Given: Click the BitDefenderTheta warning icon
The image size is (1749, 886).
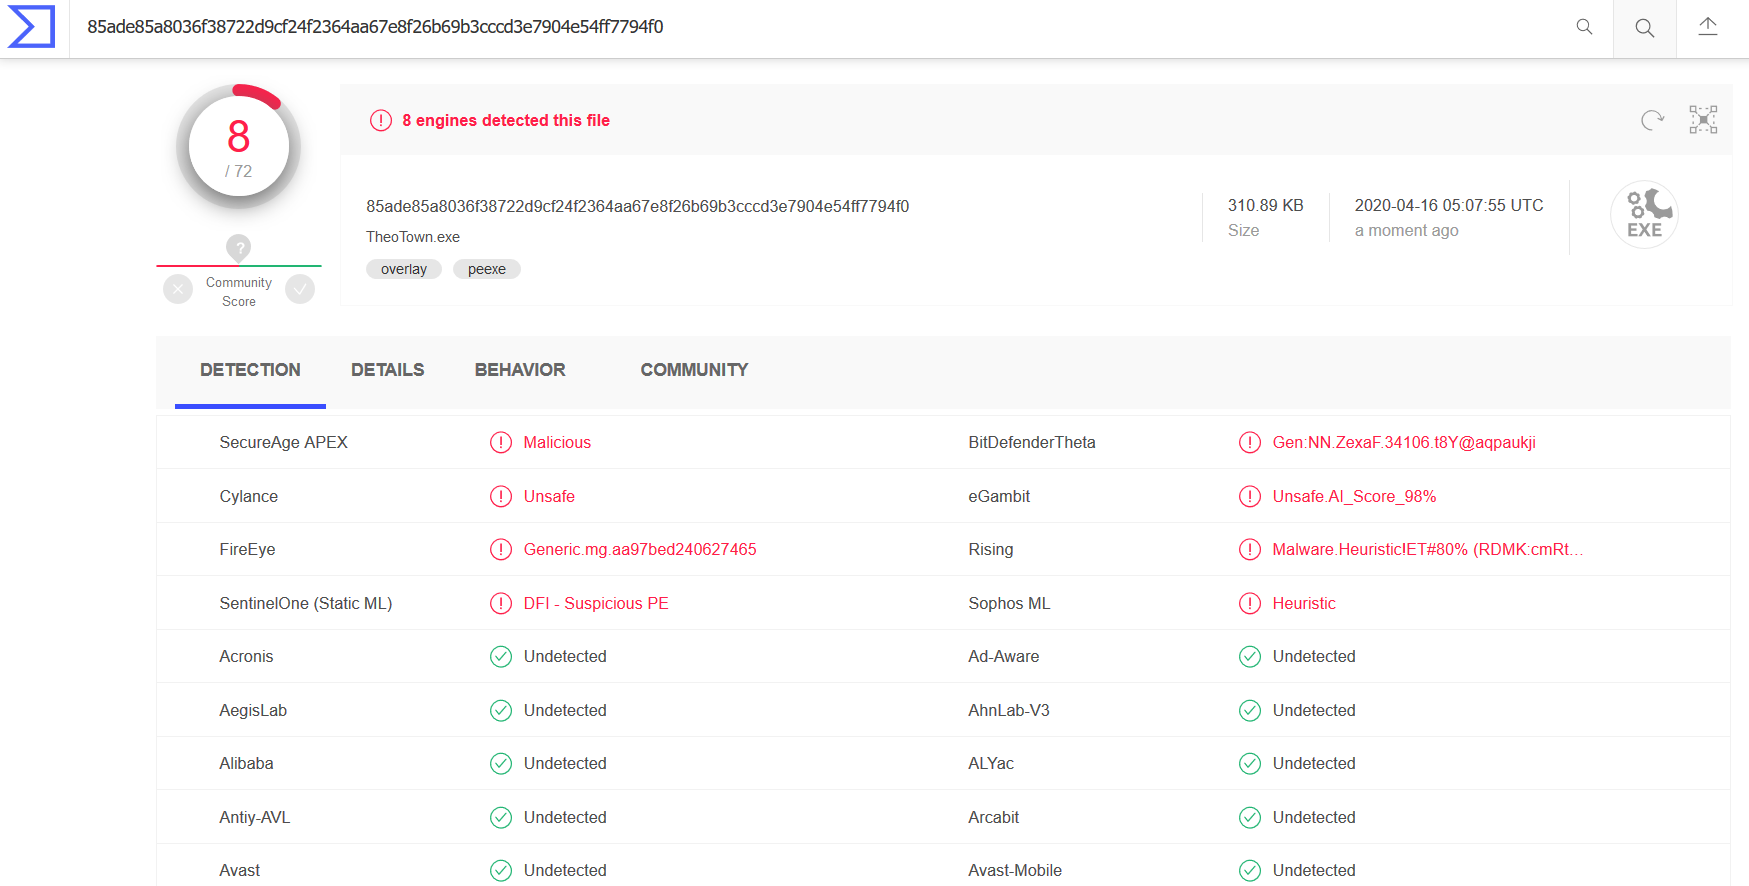Looking at the screenshot, I should (x=1250, y=442).
